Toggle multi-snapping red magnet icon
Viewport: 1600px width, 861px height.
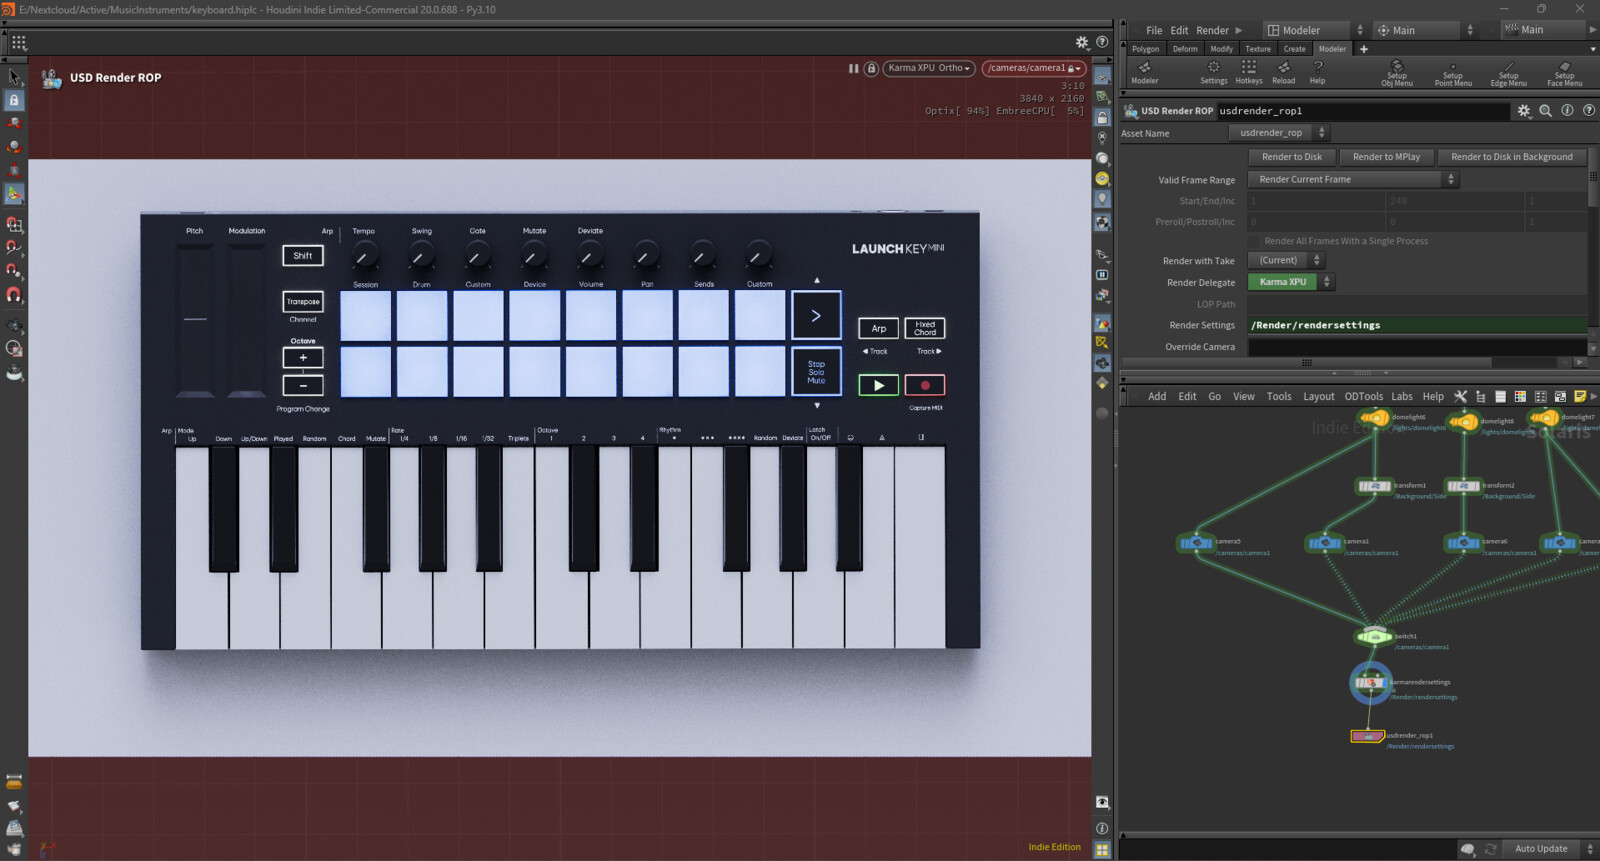[14, 295]
